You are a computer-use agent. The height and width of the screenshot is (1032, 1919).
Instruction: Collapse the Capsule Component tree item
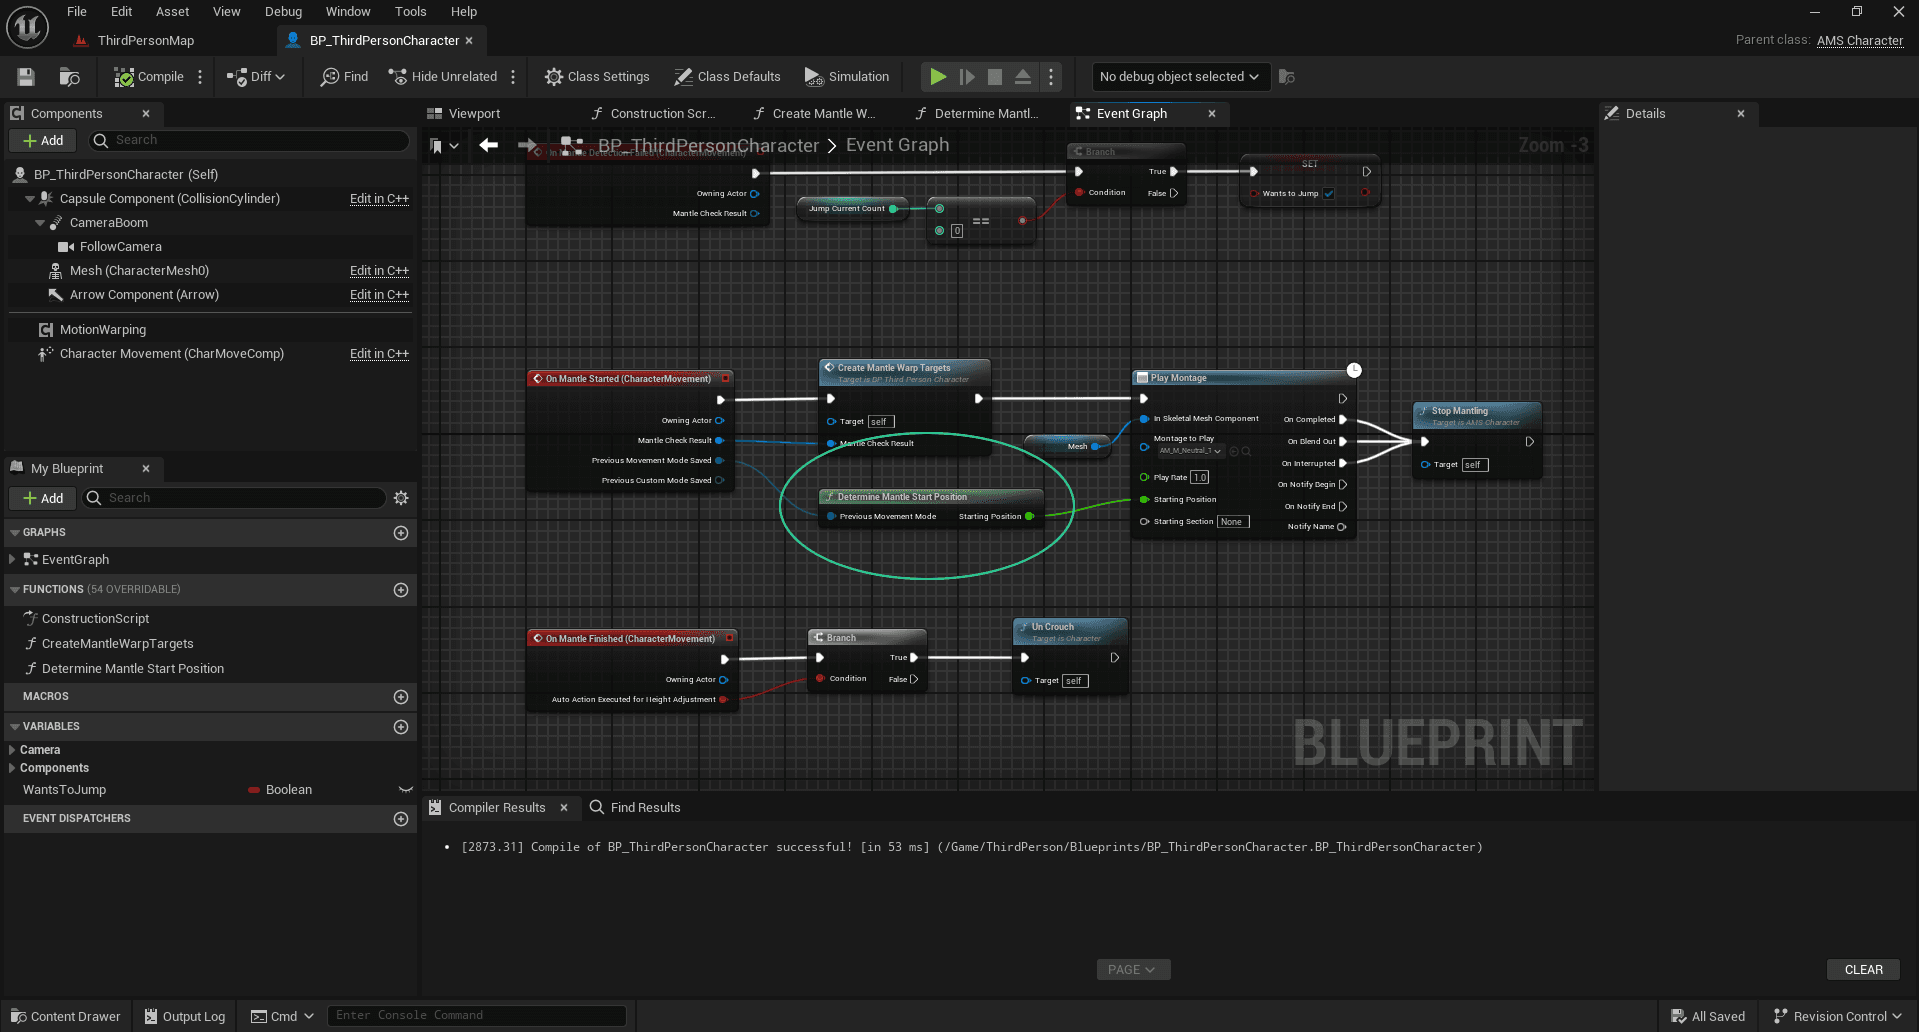coord(30,199)
